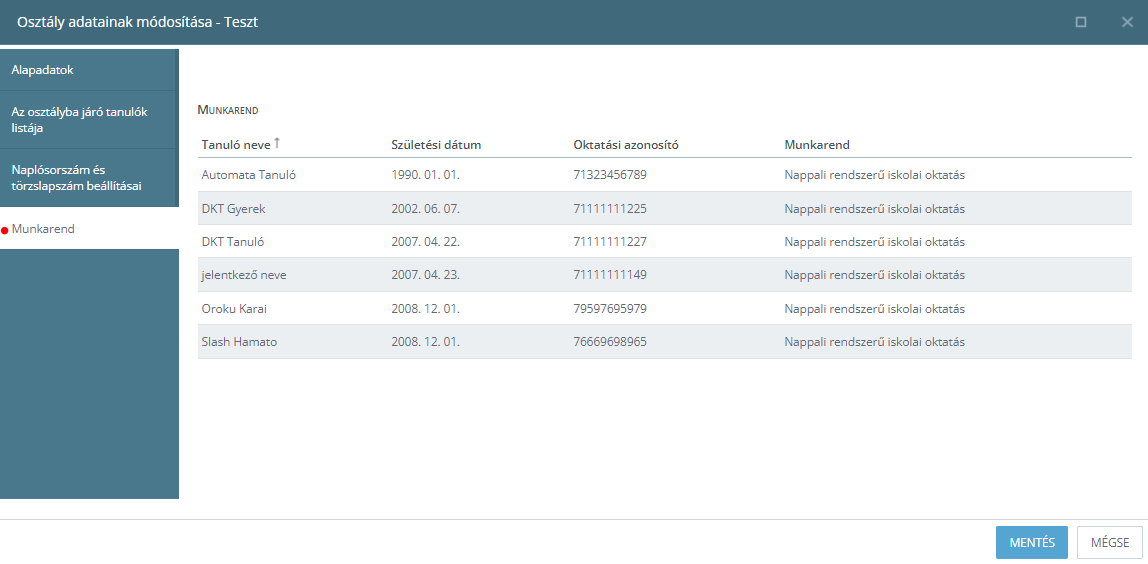Select the jelentkező neve row
1148x564 pixels.
(665, 275)
